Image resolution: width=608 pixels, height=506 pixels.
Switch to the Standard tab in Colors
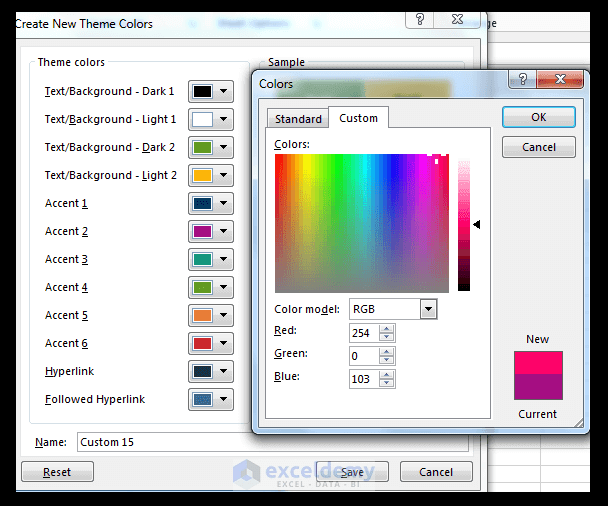[x=298, y=119]
